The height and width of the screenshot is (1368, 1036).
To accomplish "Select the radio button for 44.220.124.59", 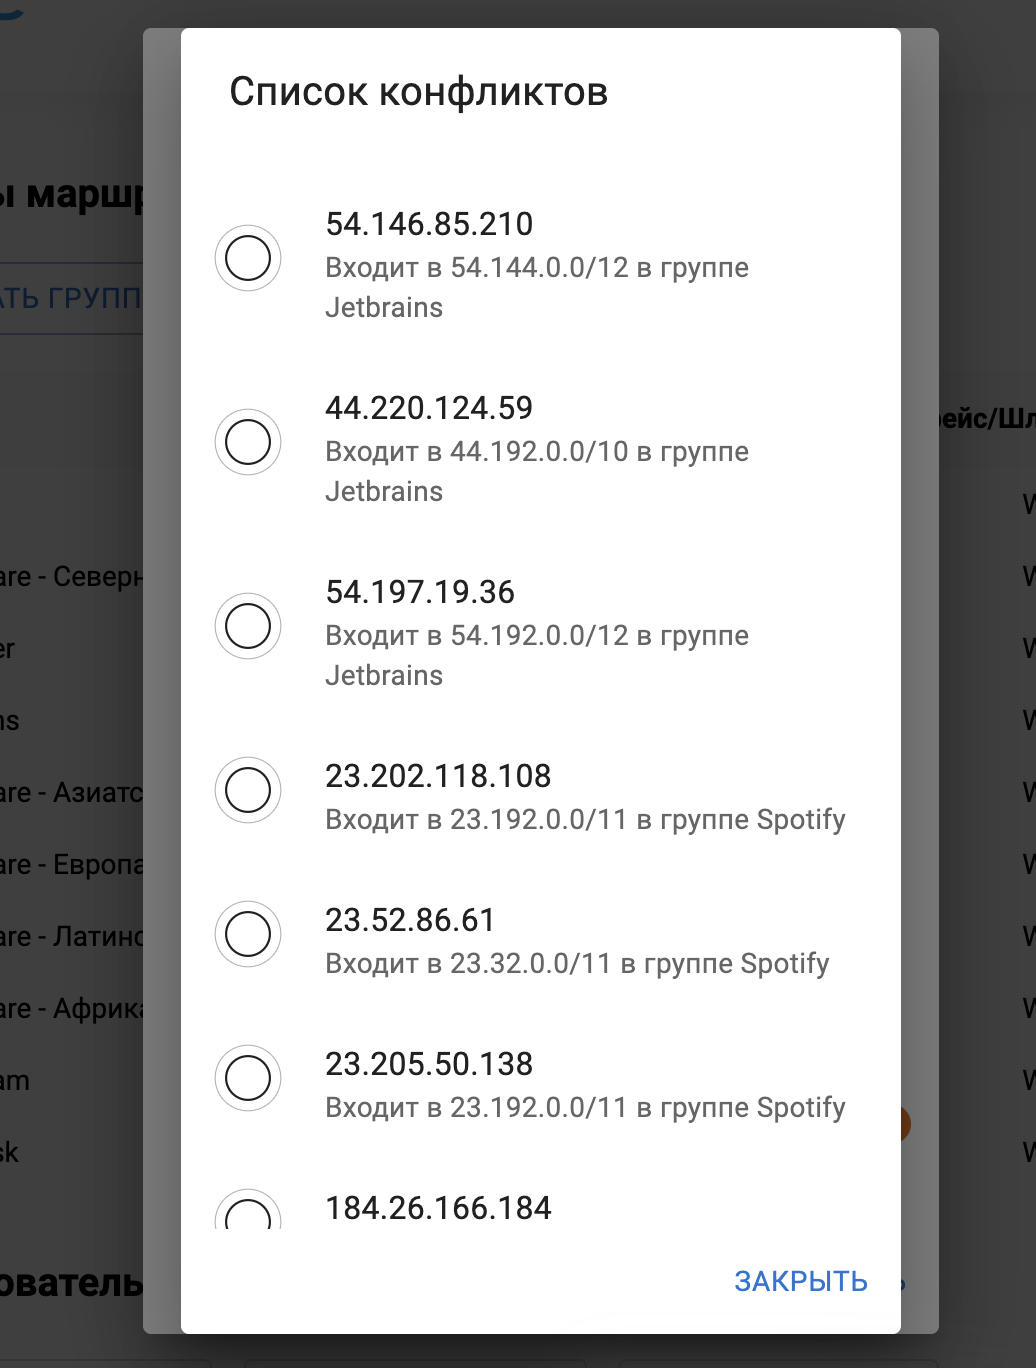I will [x=248, y=442].
